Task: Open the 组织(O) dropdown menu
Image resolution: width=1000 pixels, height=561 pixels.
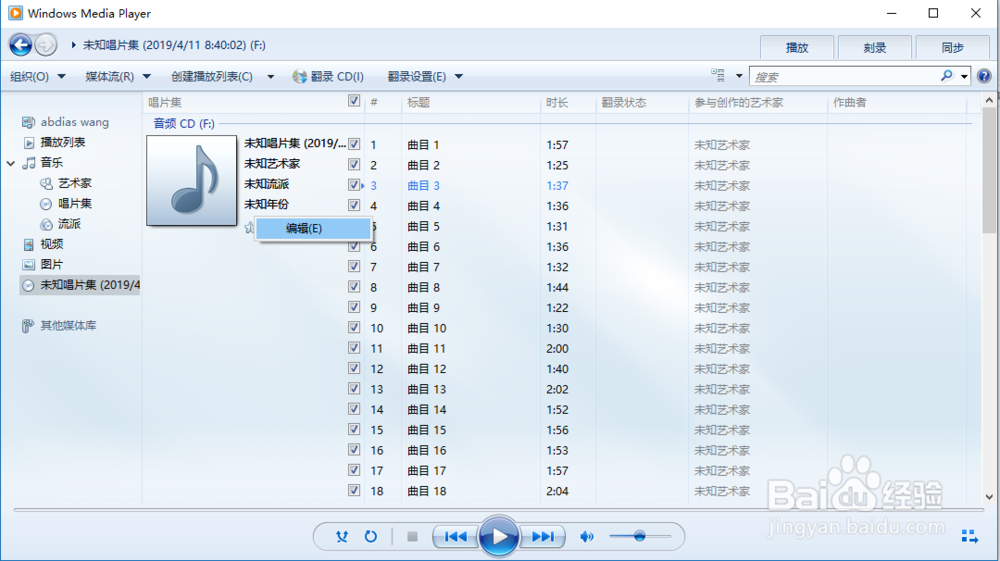Action: (x=38, y=76)
